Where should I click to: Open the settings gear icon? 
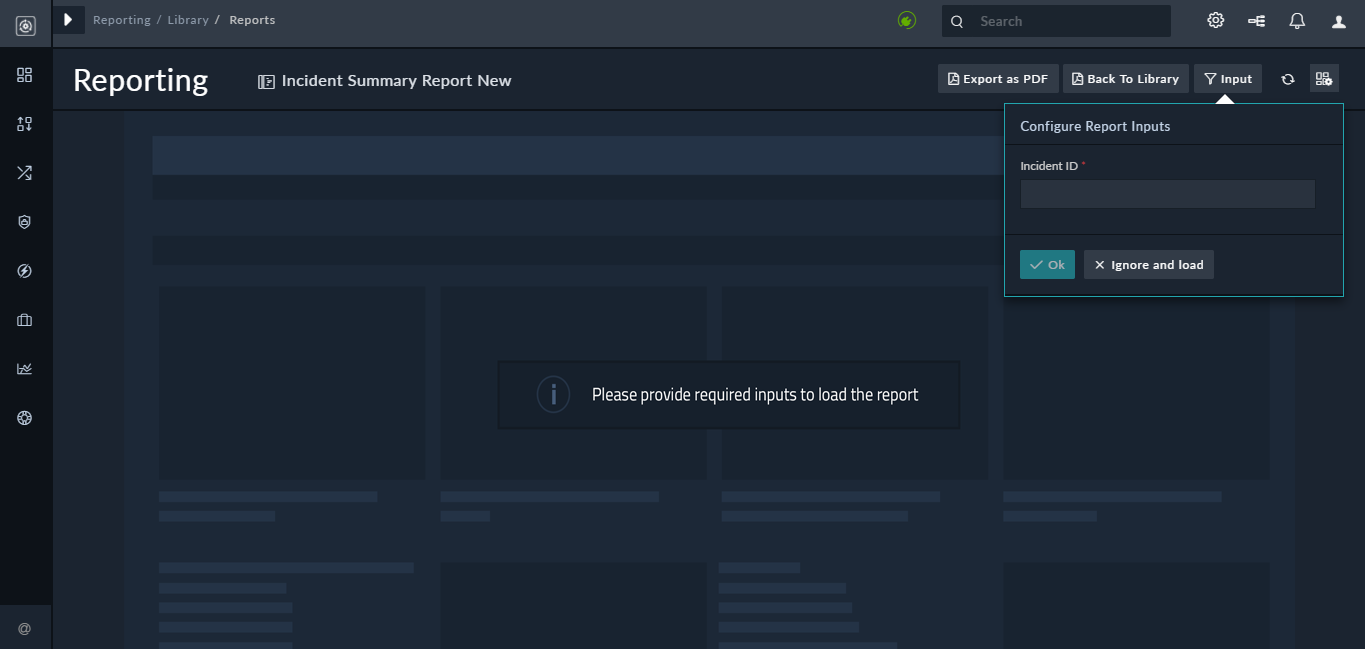[x=1216, y=20]
